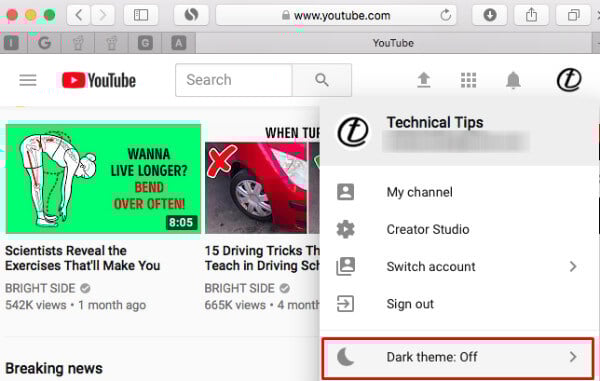Click the My channel person icon

coord(346,192)
